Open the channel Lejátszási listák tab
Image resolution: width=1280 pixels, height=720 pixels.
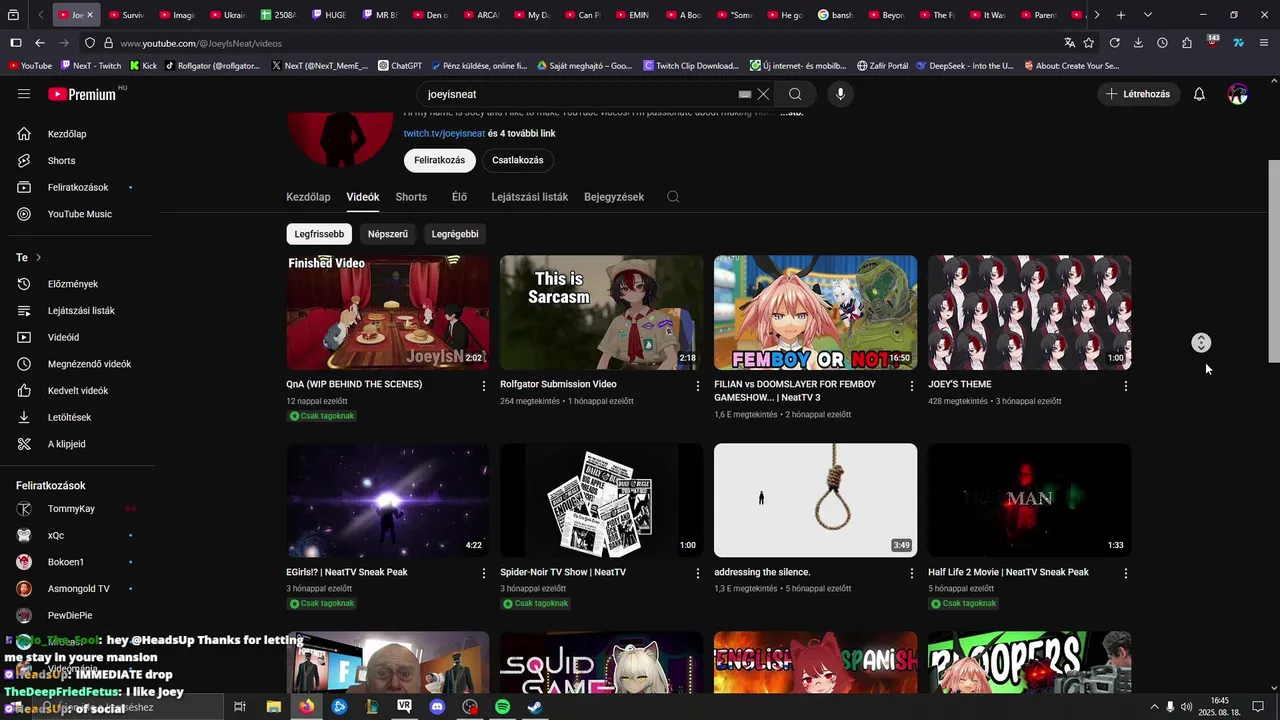529,197
